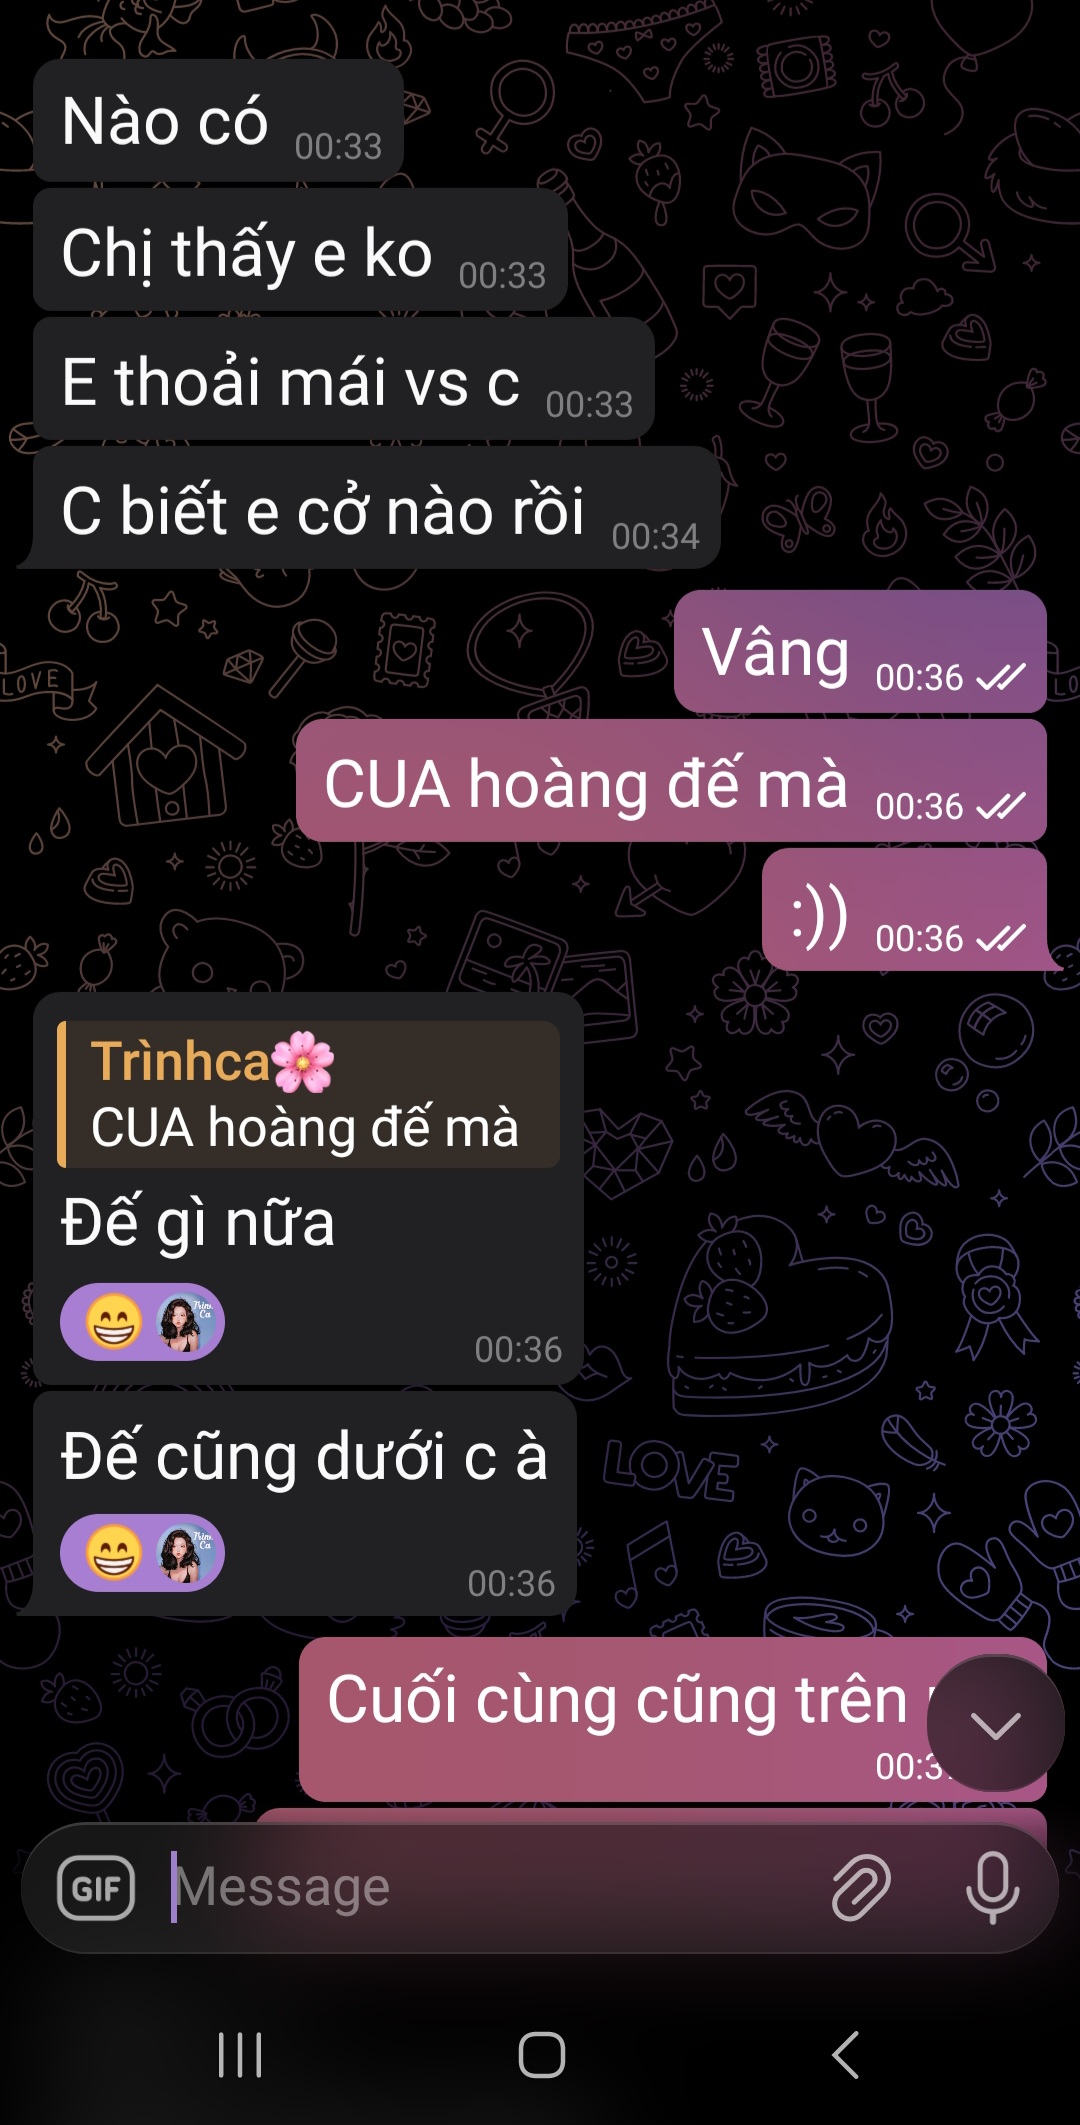This screenshot has height=2125, width=1080.
Task: Toggle grinning reaction under "Đế gì nữa"
Action: click(113, 1322)
